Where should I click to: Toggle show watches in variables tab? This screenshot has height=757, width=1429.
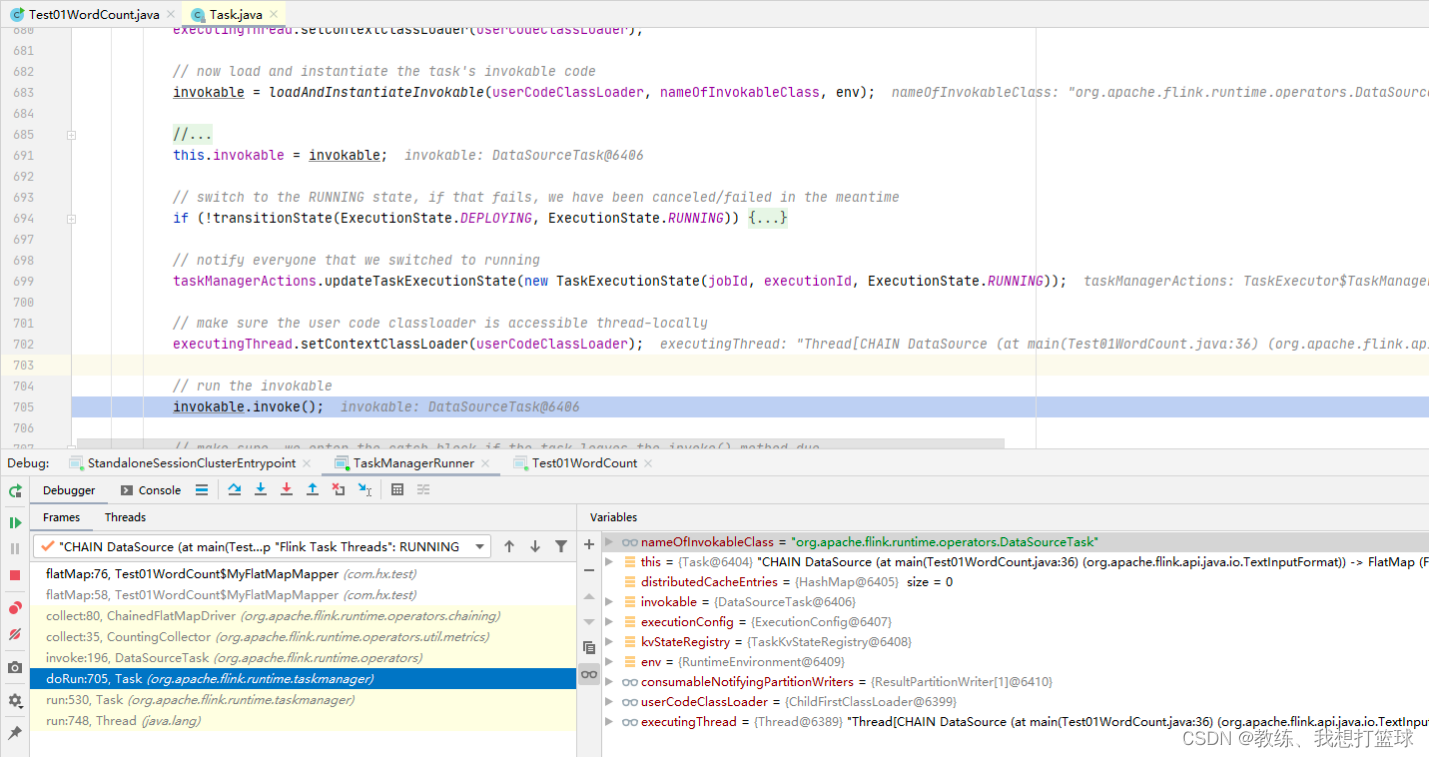point(589,675)
